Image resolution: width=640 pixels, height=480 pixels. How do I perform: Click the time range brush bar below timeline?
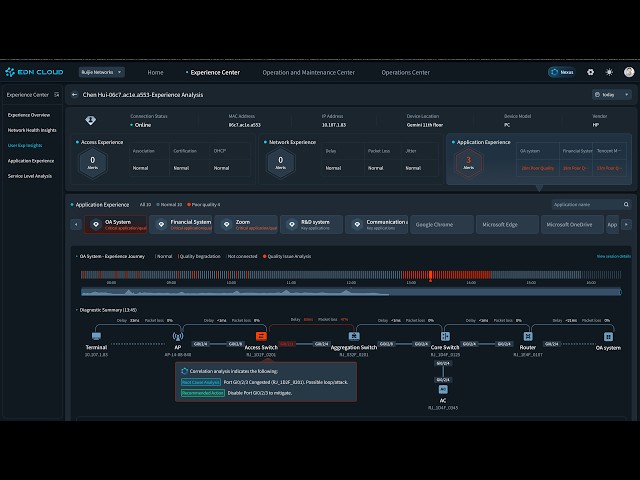[351, 292]
